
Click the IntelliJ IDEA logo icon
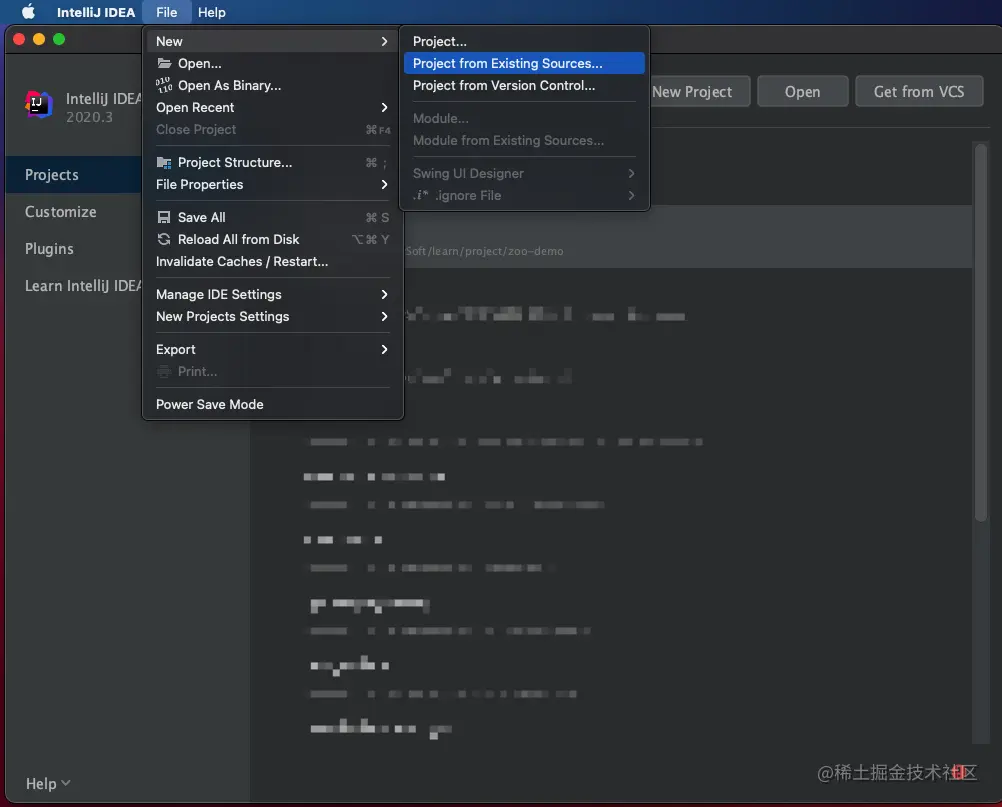pos(38,104)
